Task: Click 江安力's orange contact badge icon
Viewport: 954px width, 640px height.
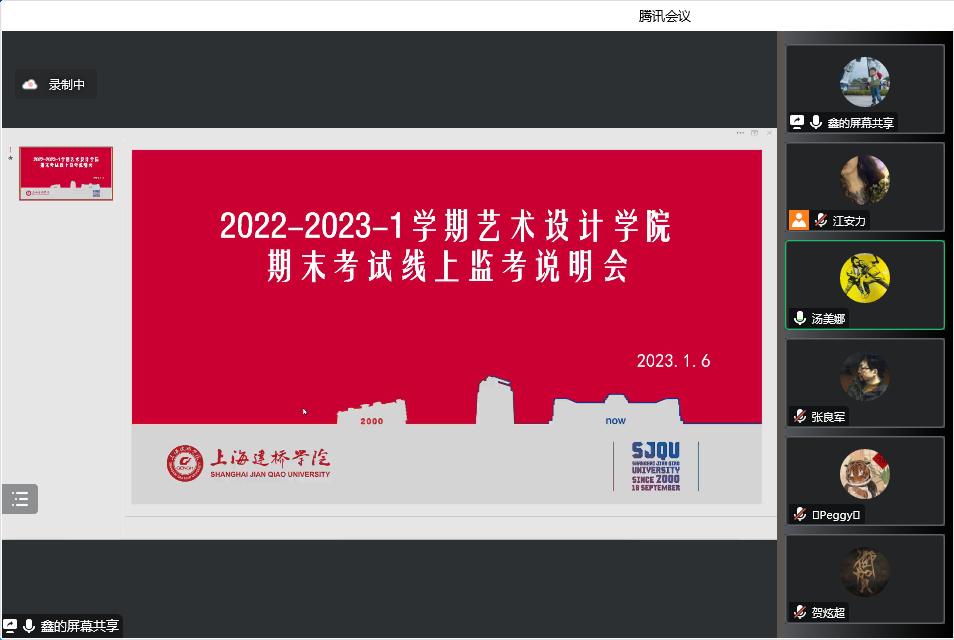Action: coord(798,221)
